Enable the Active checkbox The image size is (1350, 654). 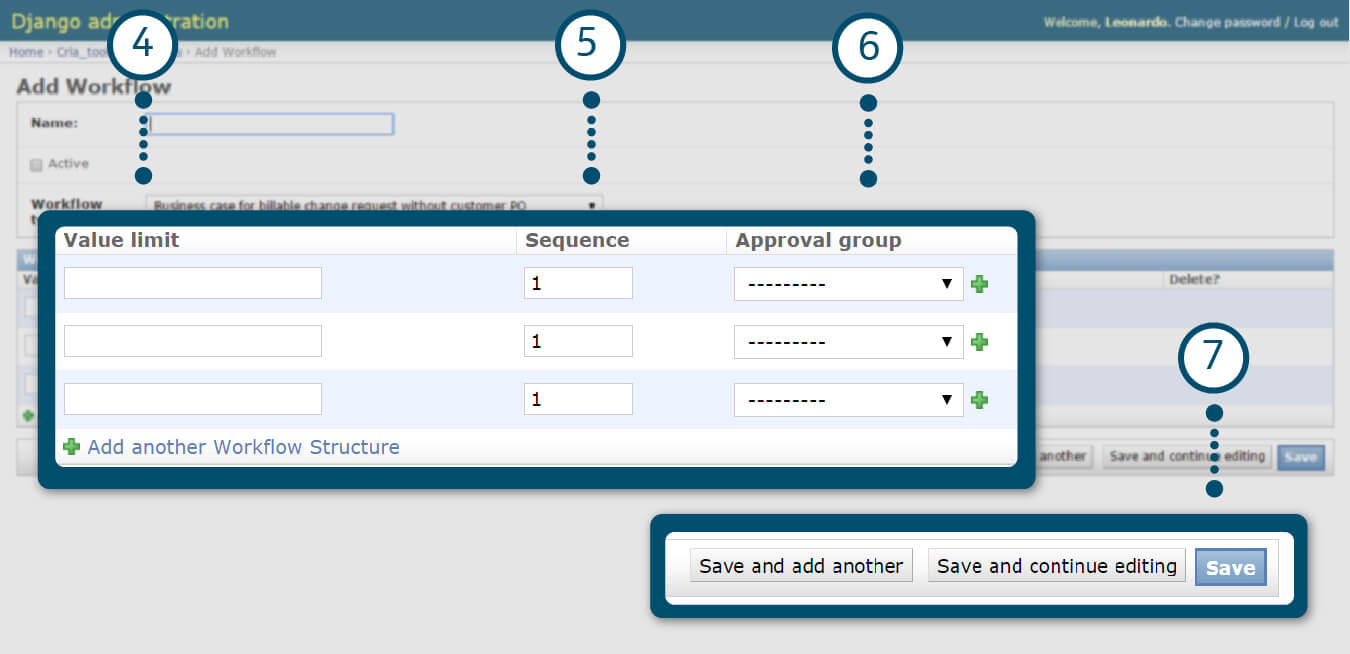(36, 165)
